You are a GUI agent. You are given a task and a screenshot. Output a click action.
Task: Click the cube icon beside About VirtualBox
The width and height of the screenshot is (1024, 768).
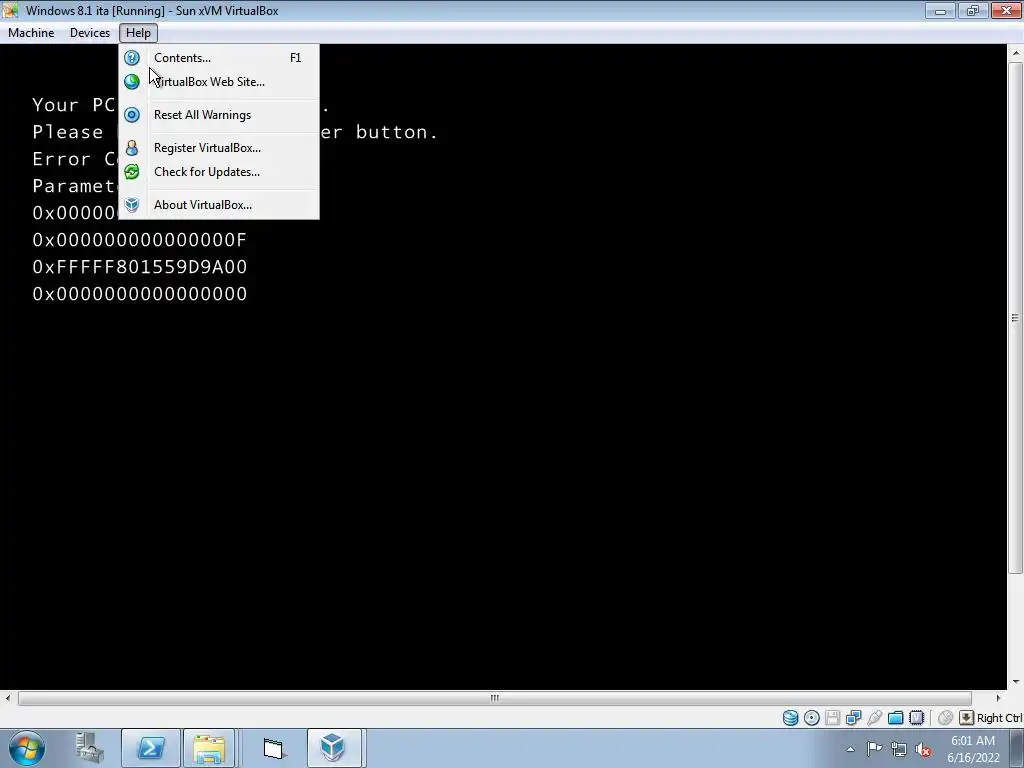click(132, 205)
